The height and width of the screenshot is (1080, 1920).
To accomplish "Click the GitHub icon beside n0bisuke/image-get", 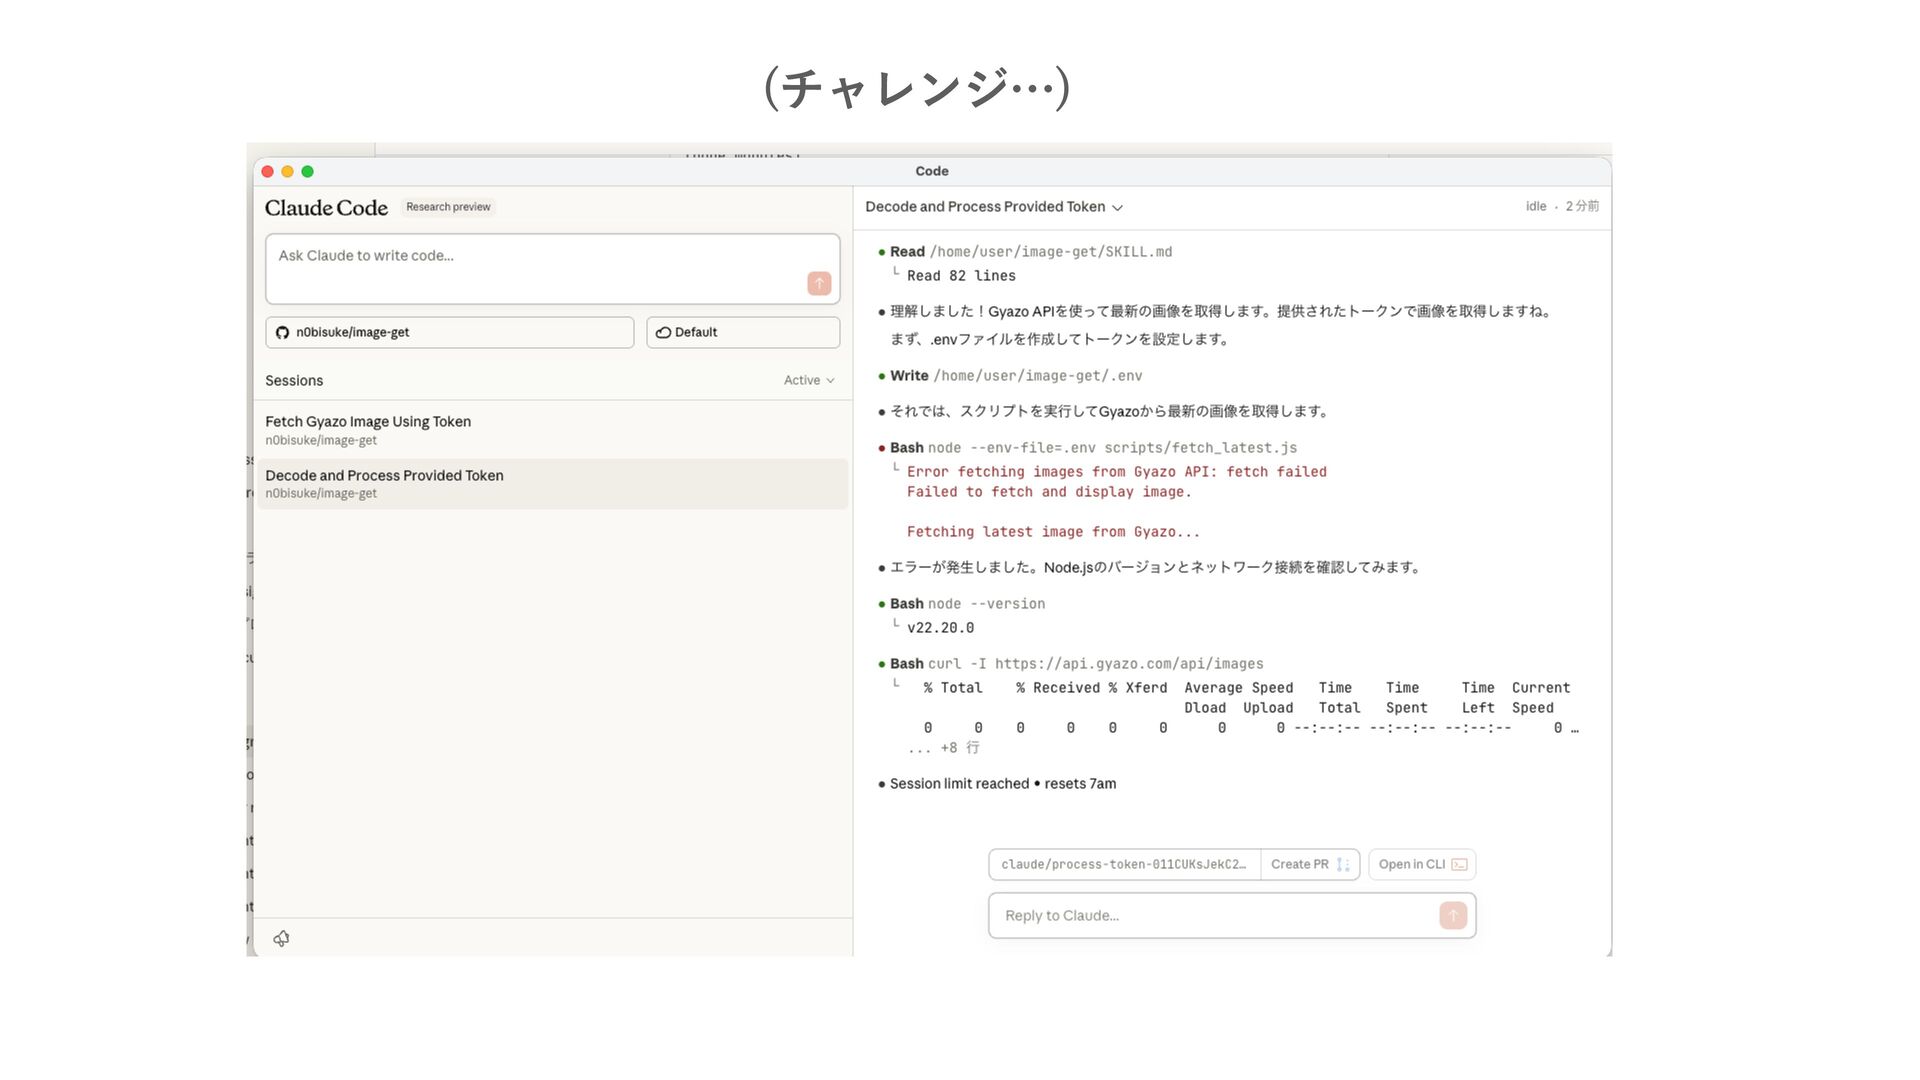I will tap(282, 333).
